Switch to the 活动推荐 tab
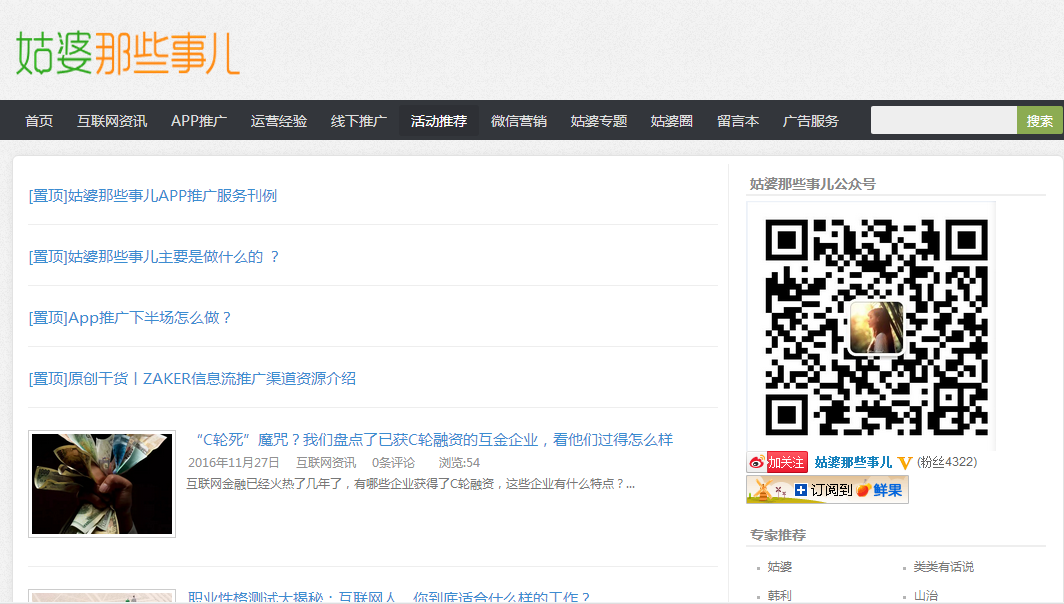 [439, 121]
